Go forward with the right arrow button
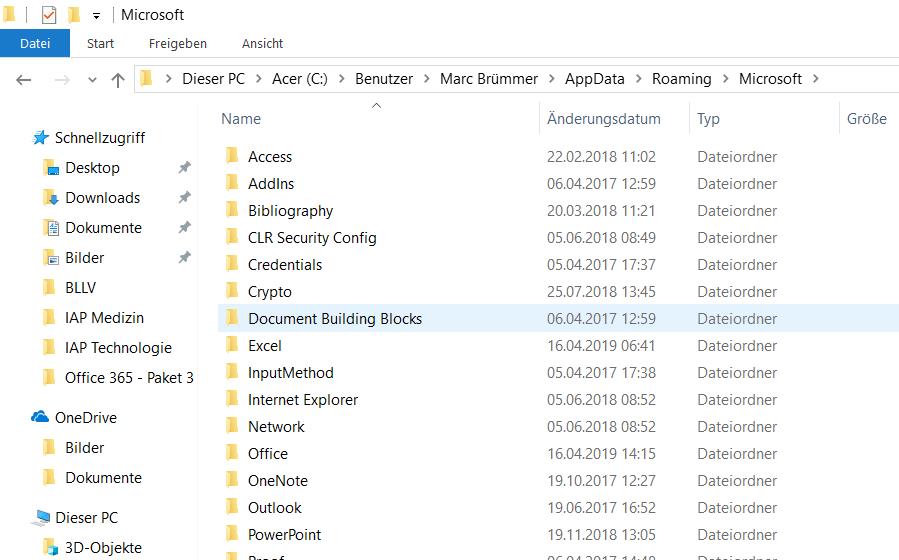The height and width of the screenshot is (560, 899). point(62,80)
